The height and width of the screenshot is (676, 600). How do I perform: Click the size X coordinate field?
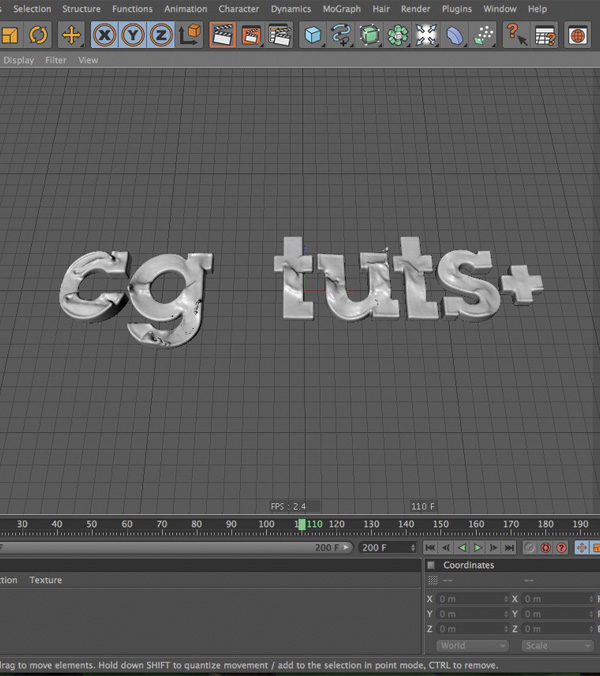[x=558, y=599]
